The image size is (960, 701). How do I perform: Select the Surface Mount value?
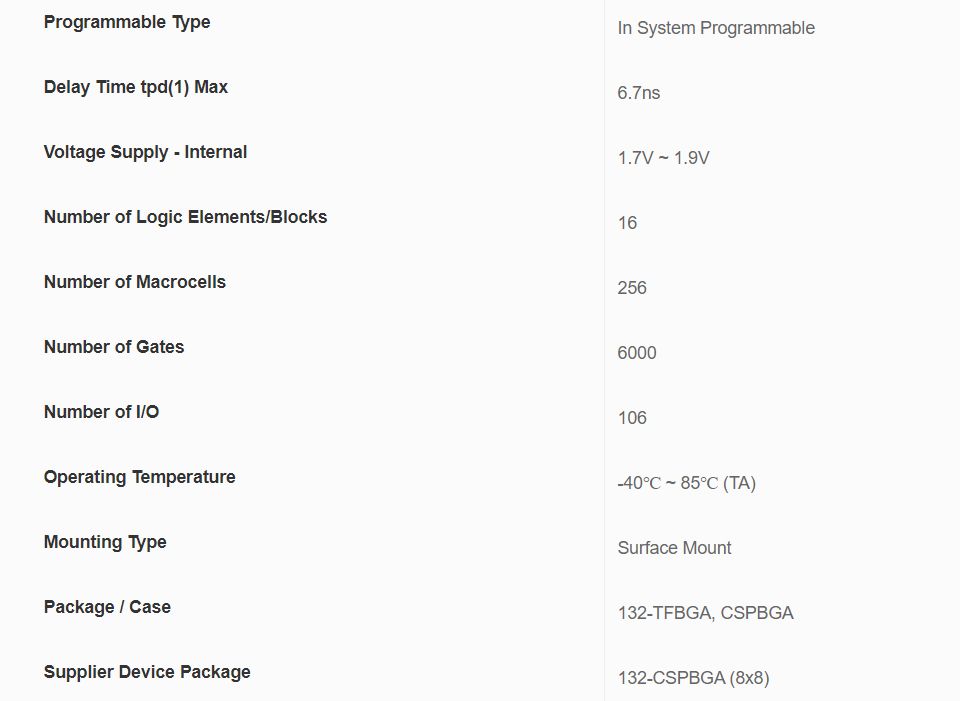675,548
